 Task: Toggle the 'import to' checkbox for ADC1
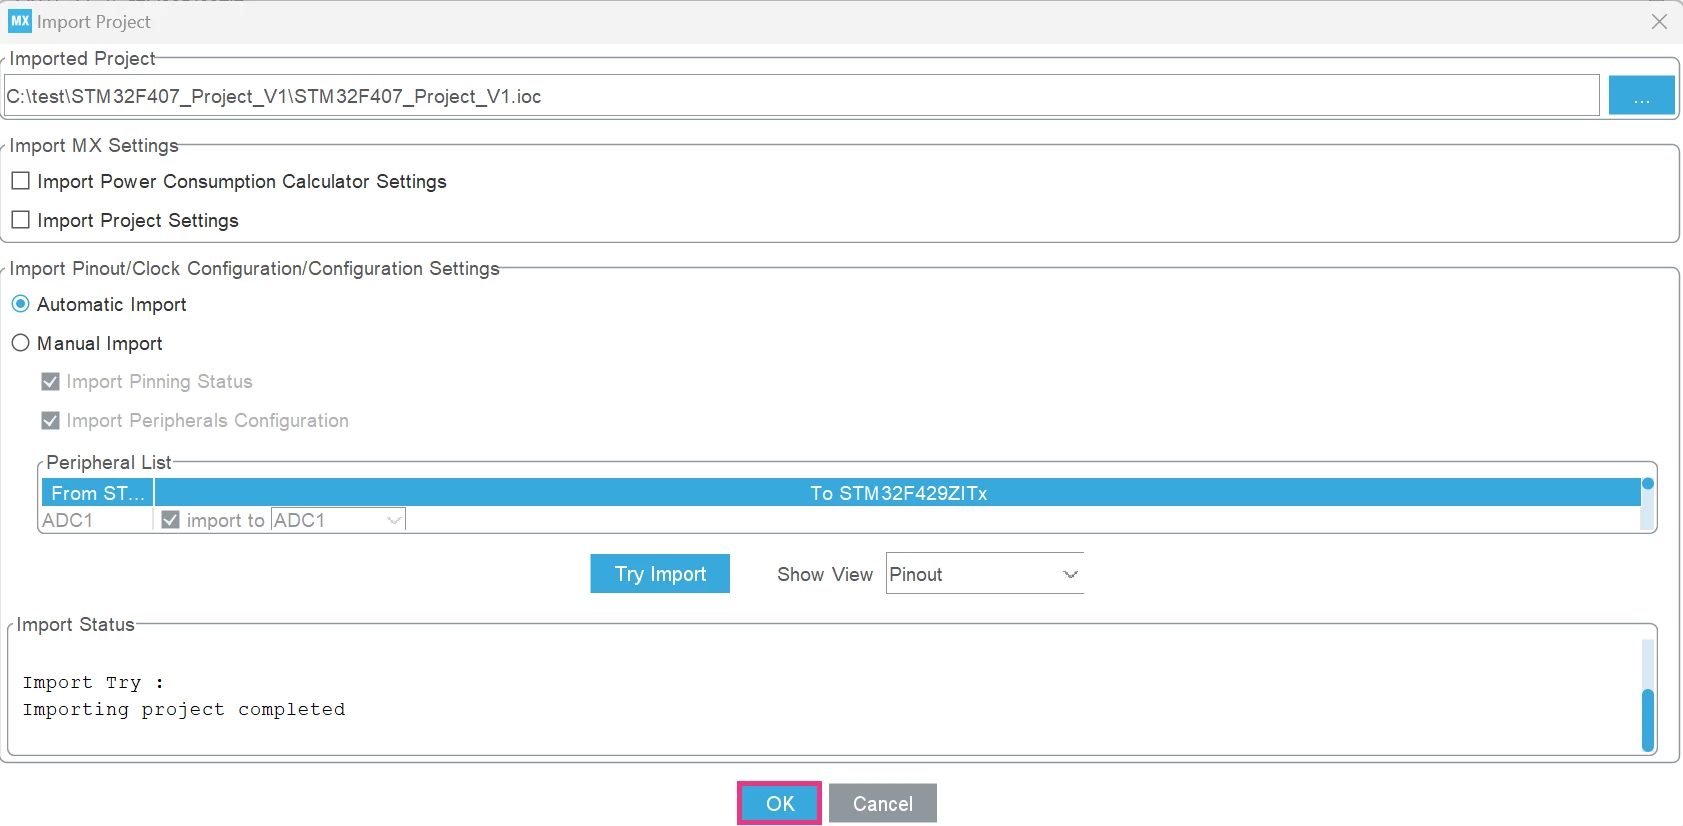tap(170, 520)
